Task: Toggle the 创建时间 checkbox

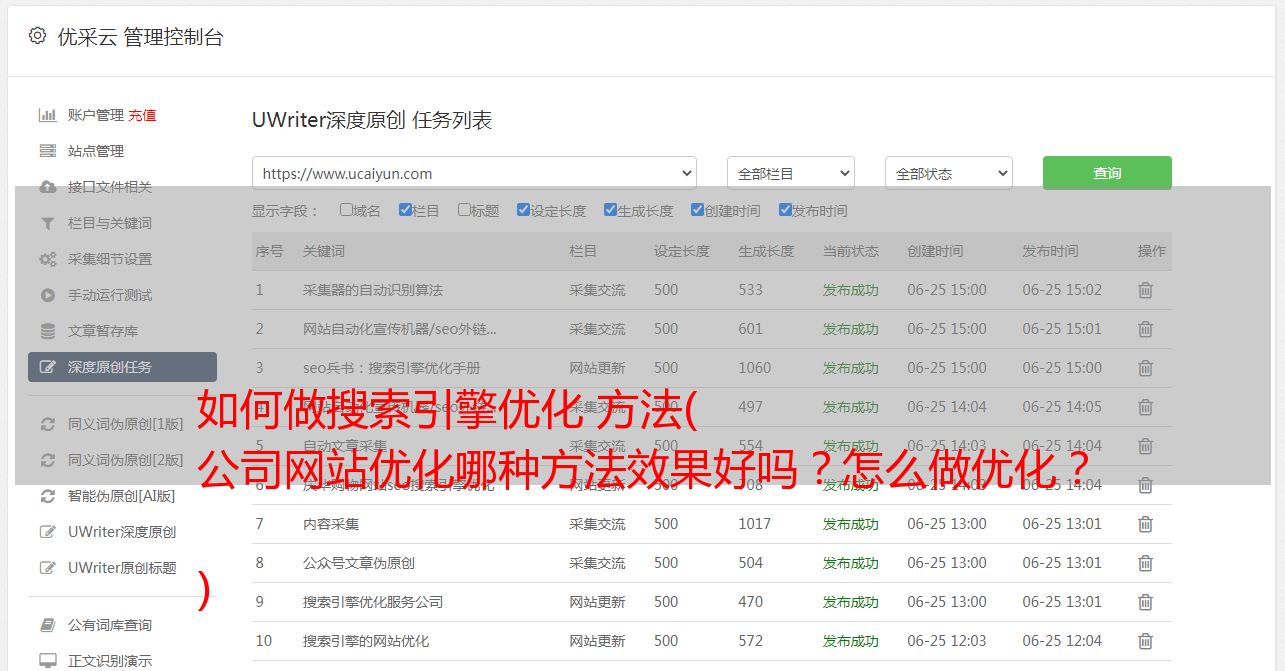Action: coord(697,210)
